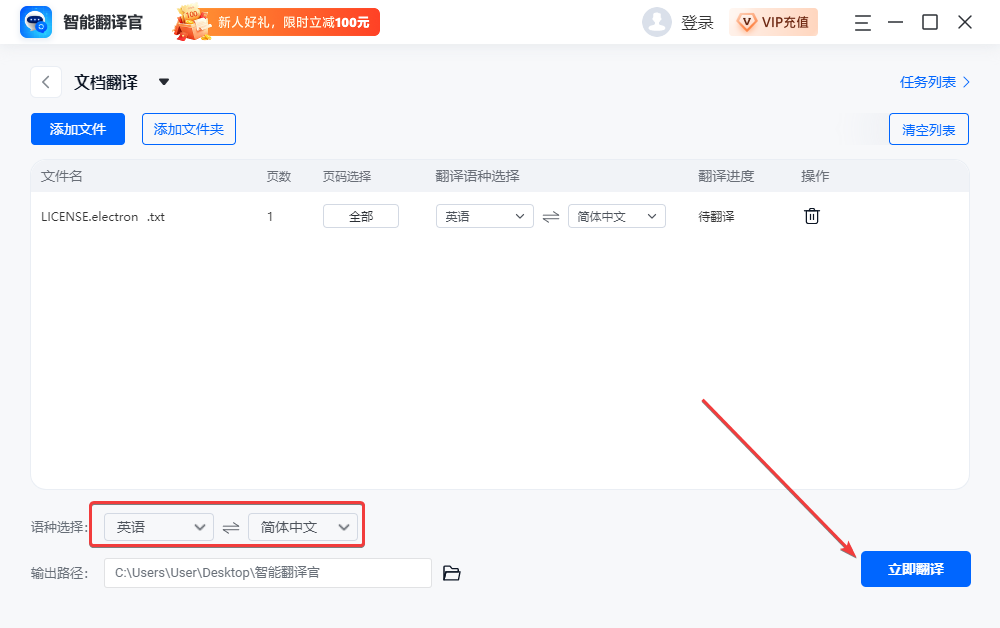Open the 英语 dropdown in 语种选择
The height and width of the screenshot is (628, 1000).
157,526
